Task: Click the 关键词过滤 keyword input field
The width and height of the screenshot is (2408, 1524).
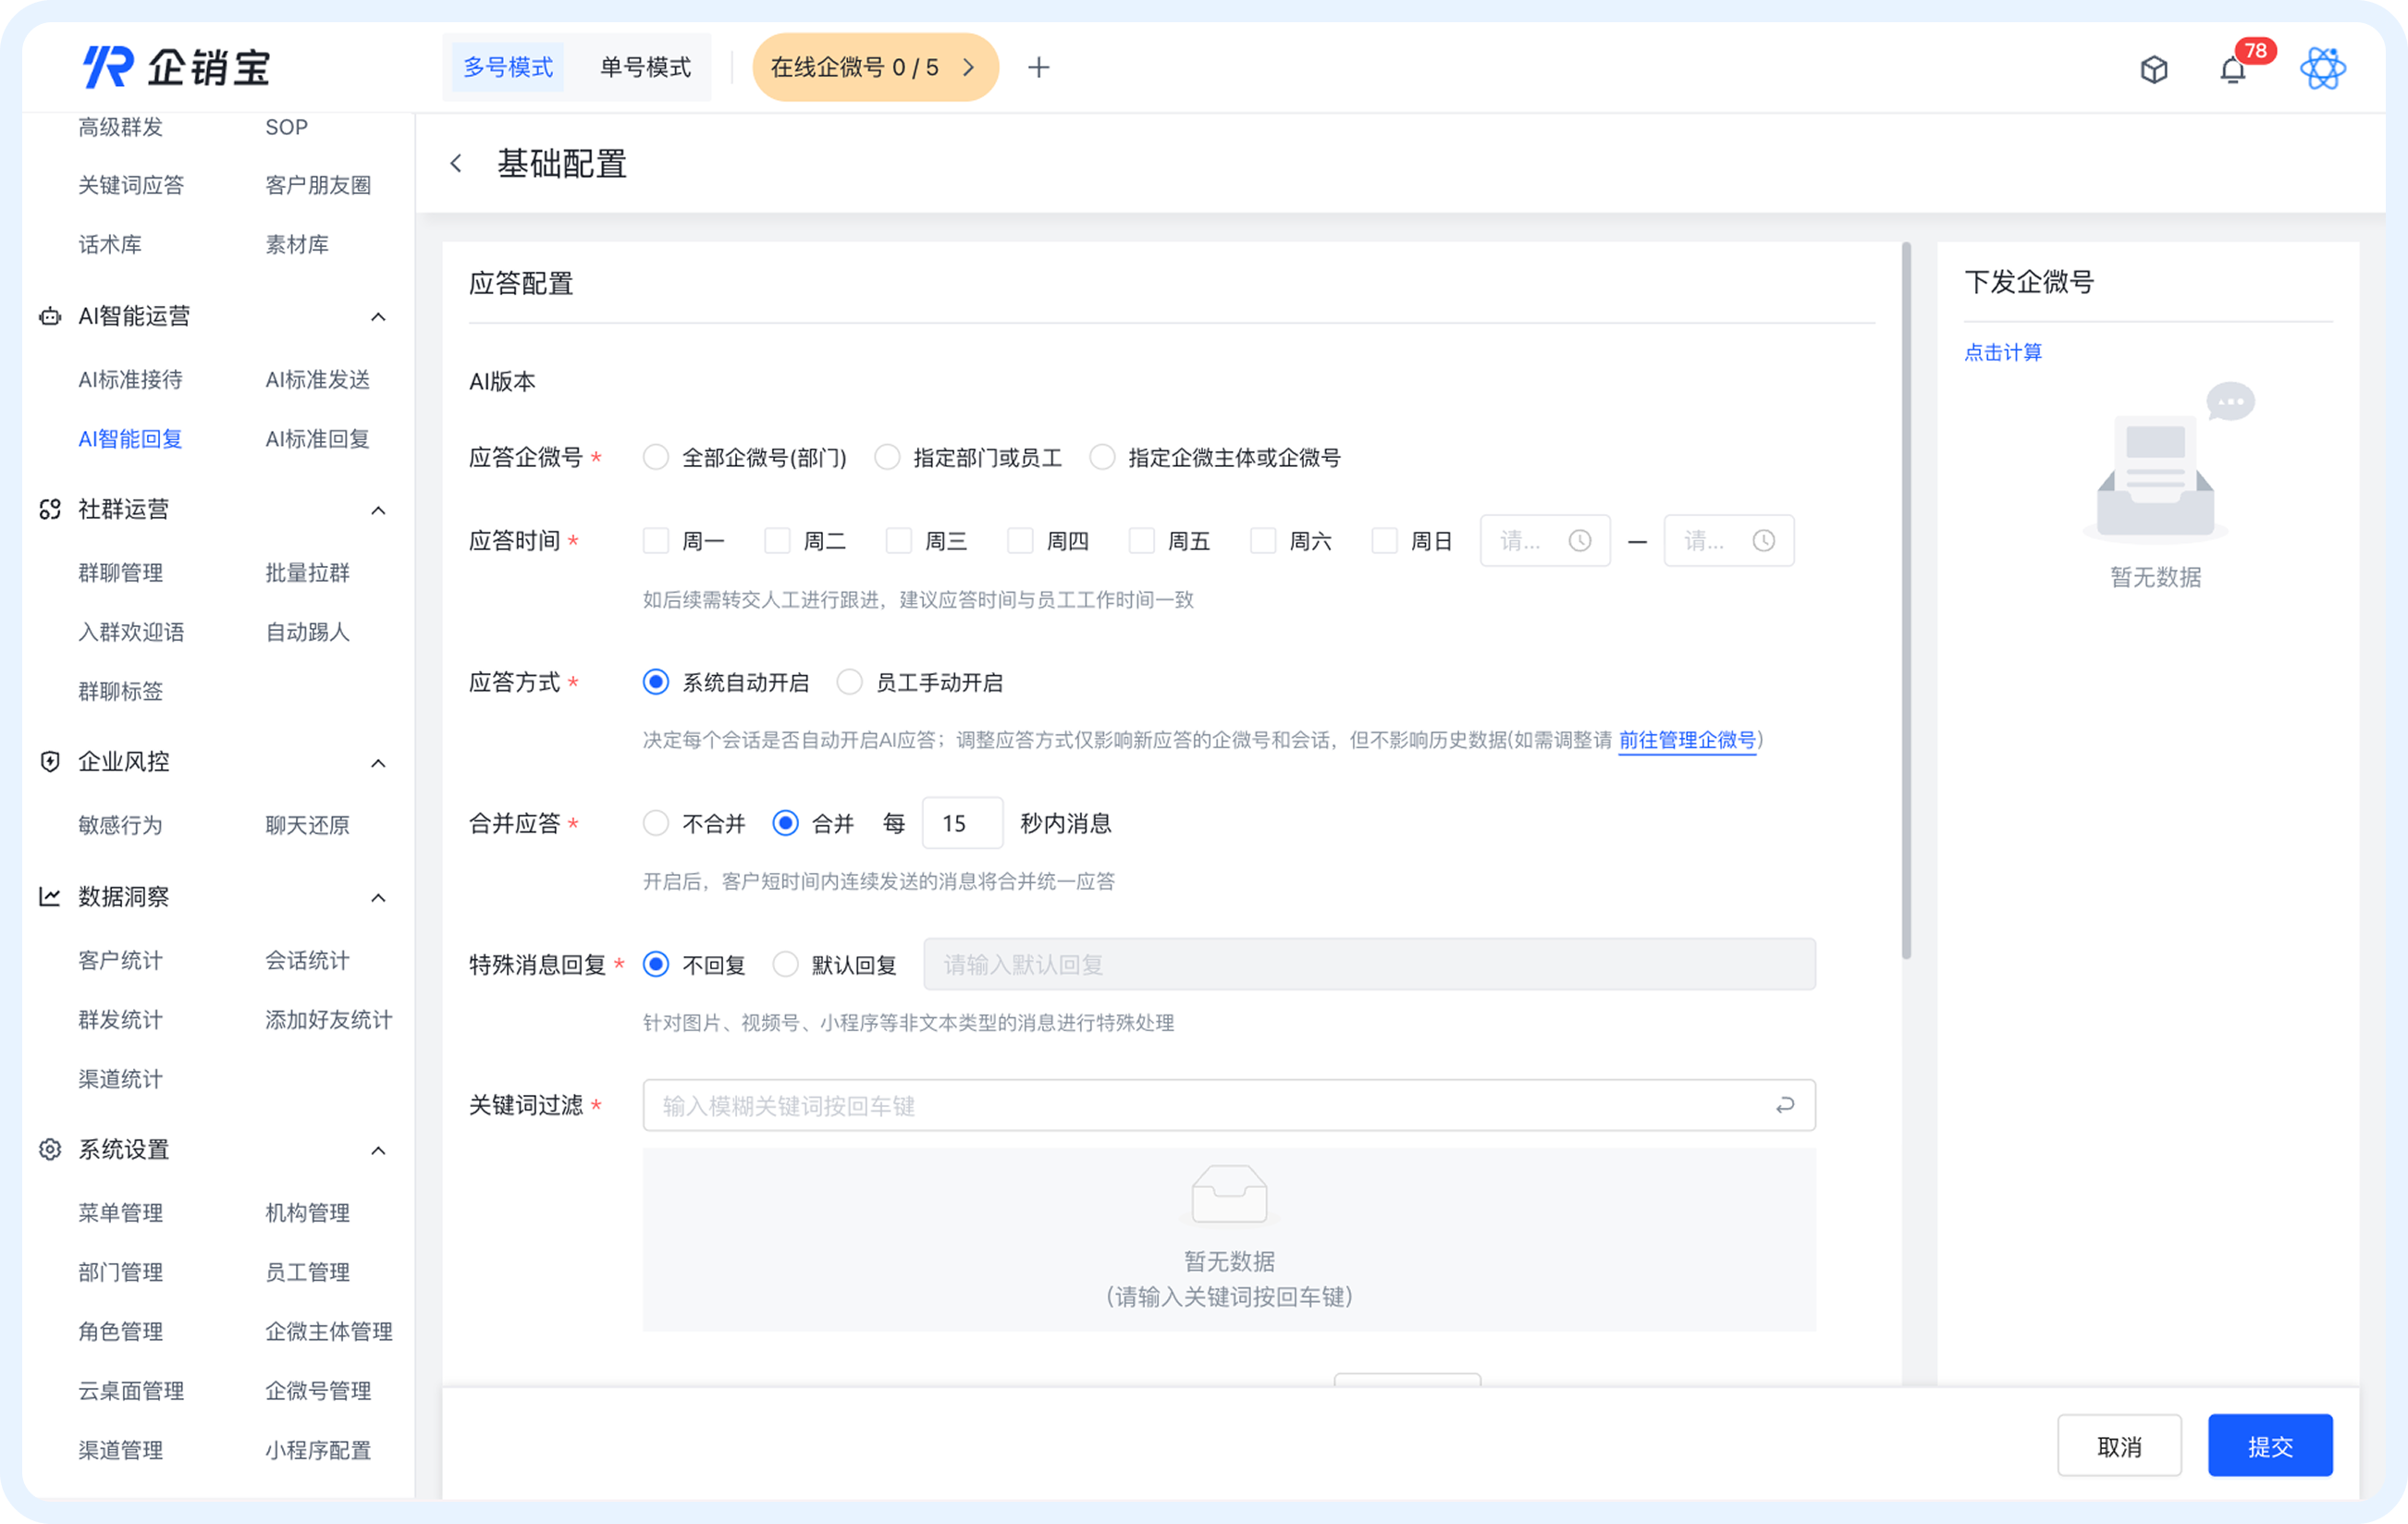Action: coord(1228,1105)
